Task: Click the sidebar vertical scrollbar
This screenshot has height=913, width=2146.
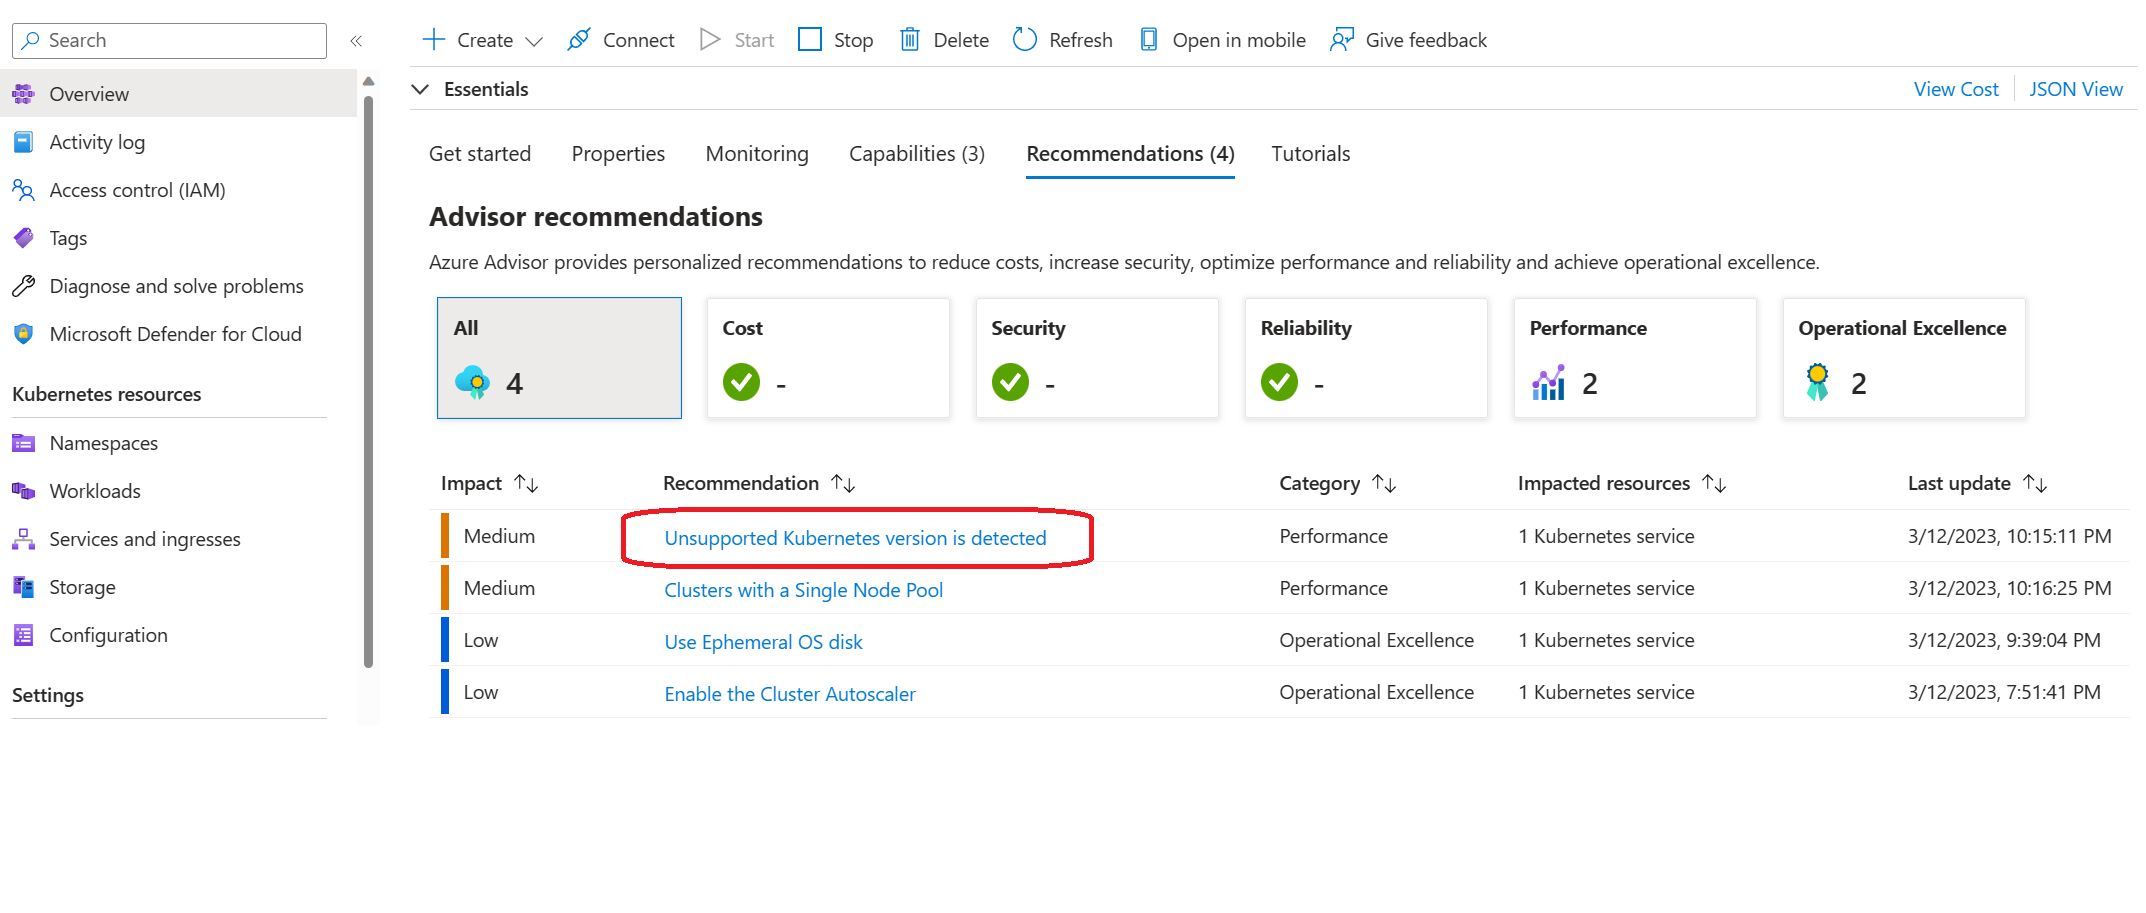Action: pos(368,380)
